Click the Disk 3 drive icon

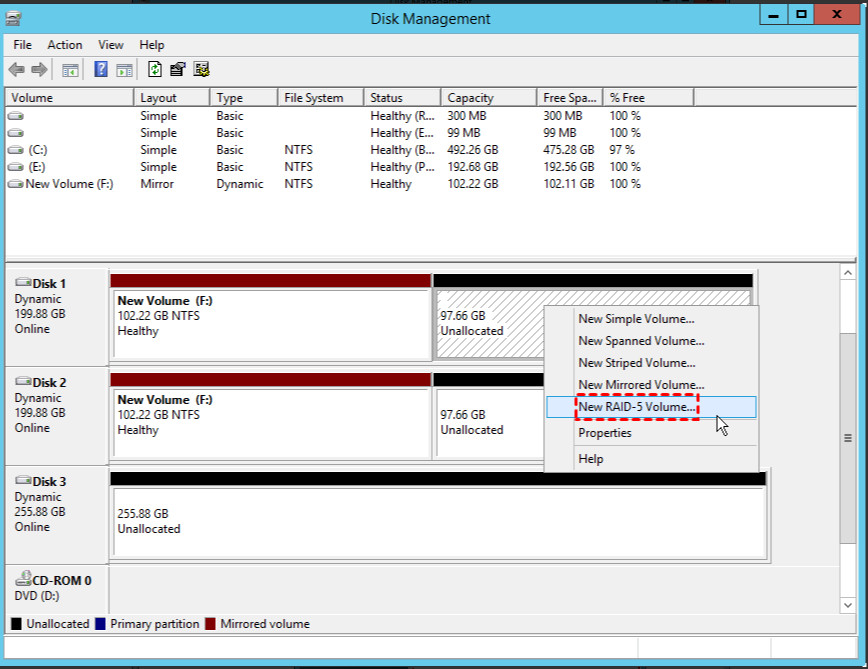(23, 480)
